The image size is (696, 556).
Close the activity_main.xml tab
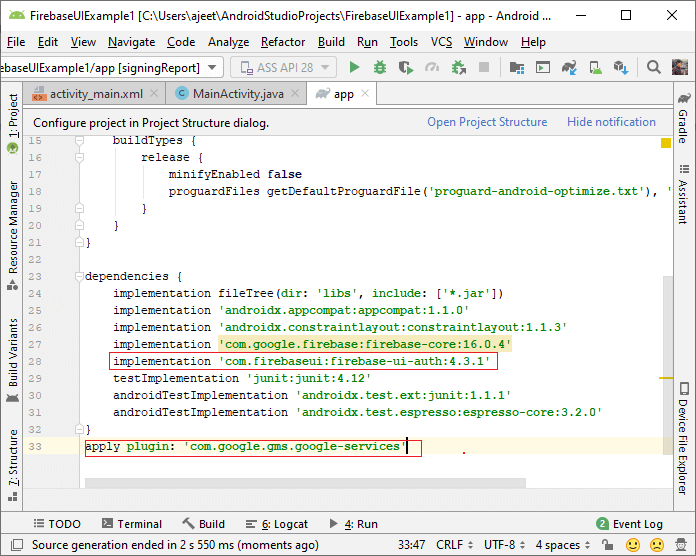click(x=154, y=93)
